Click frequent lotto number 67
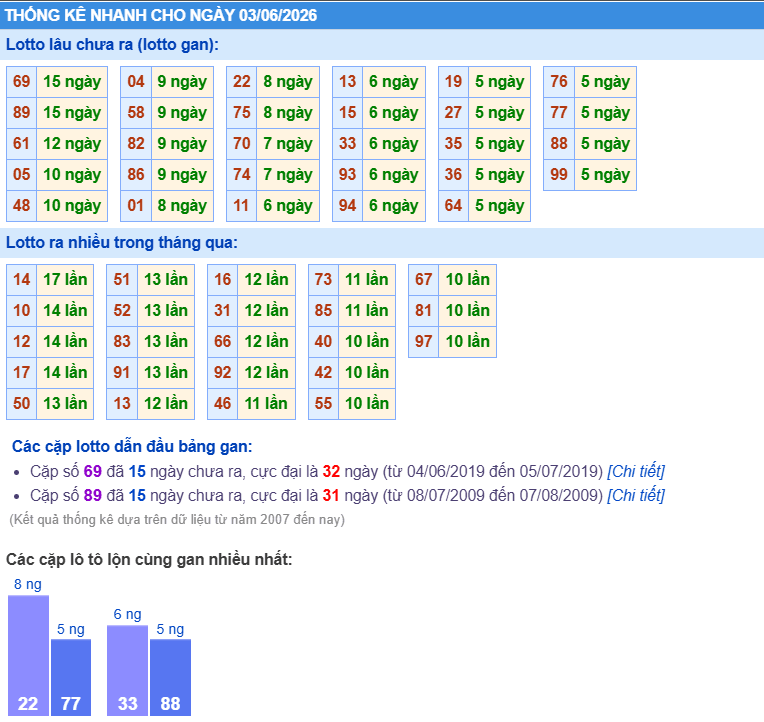Image resolution: width=764 pixels, height=722 pixels. coord(424,280)
